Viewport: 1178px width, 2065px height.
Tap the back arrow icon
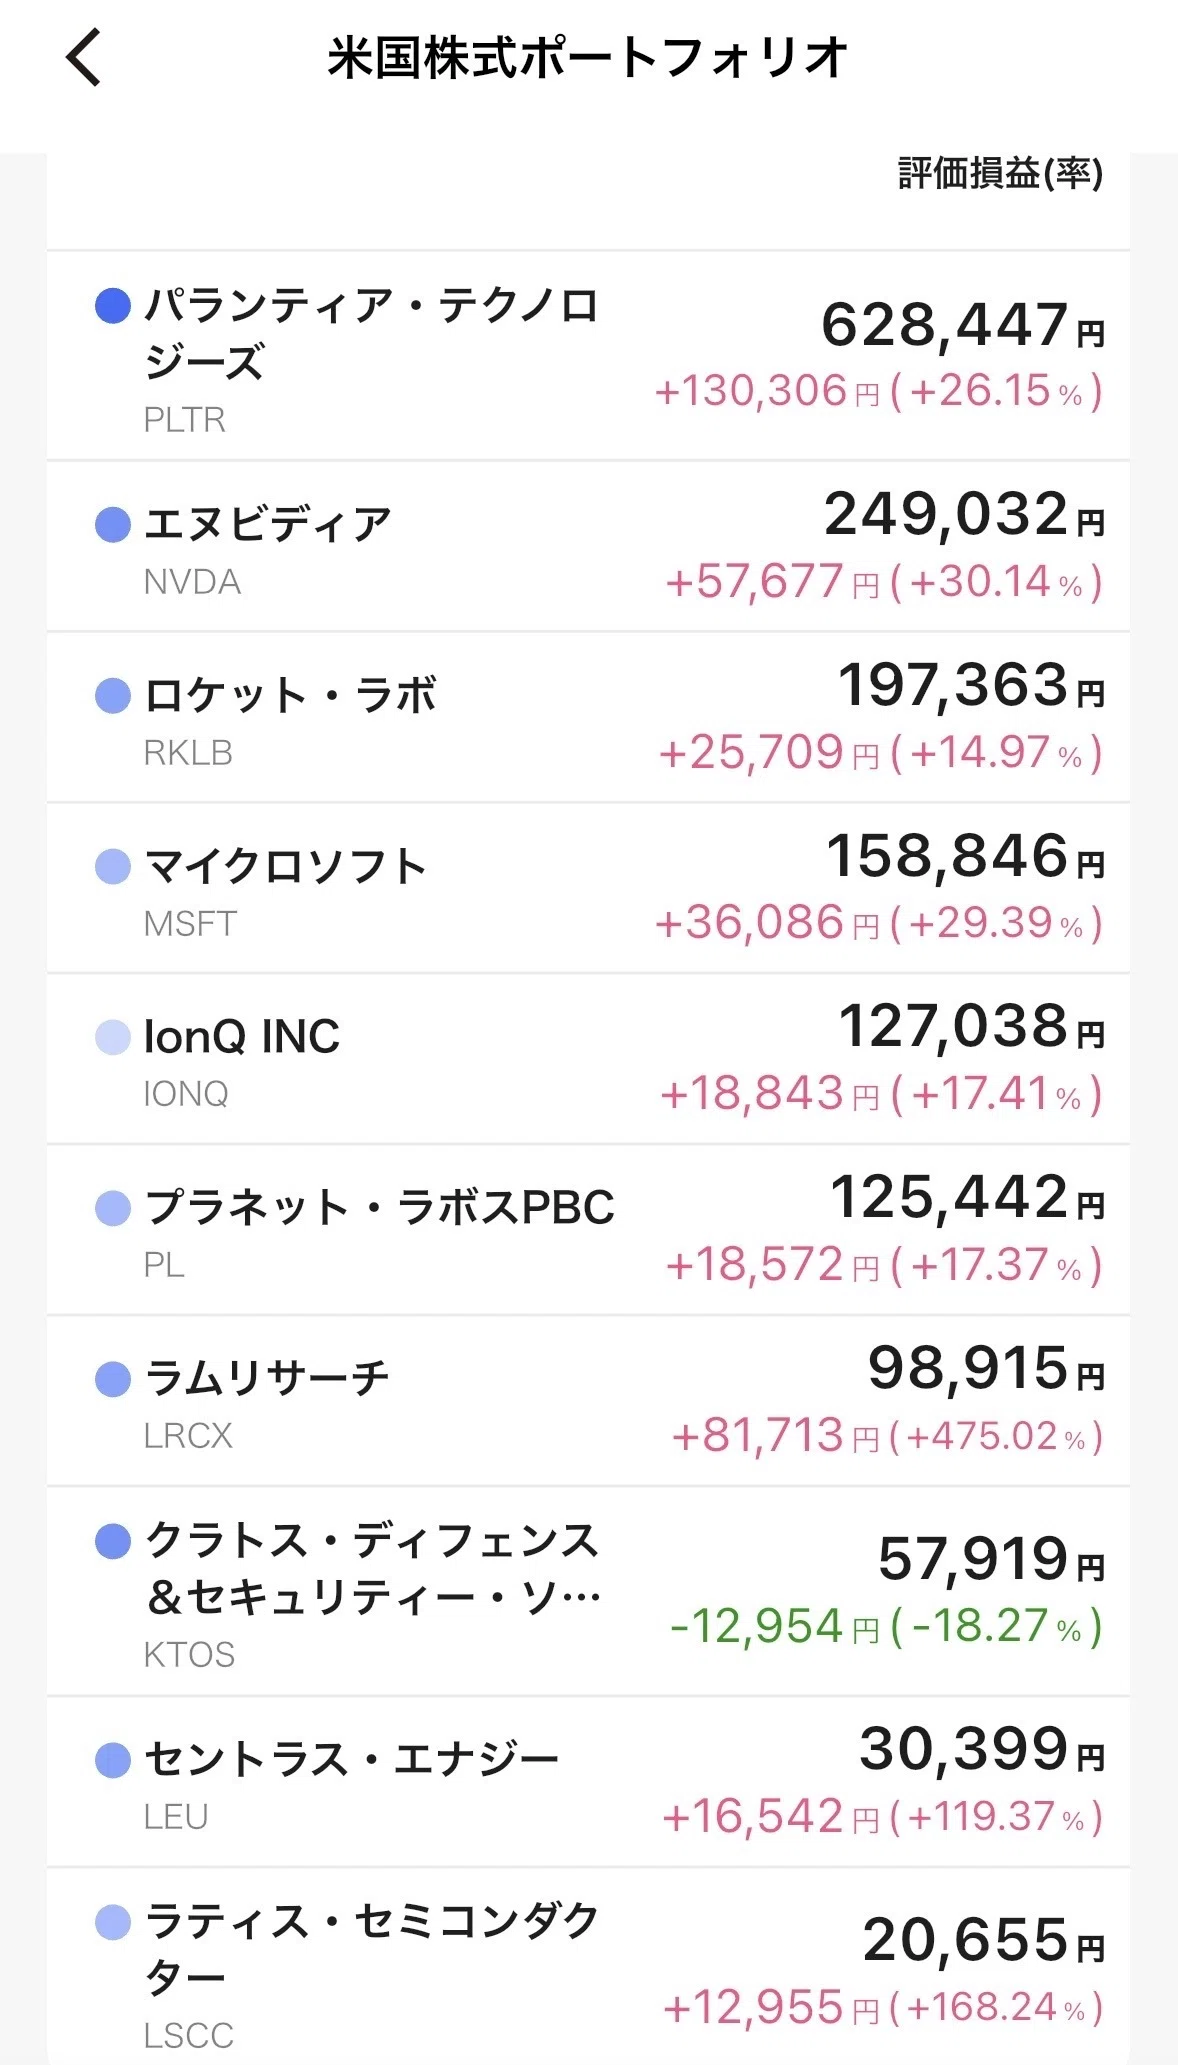84,57
